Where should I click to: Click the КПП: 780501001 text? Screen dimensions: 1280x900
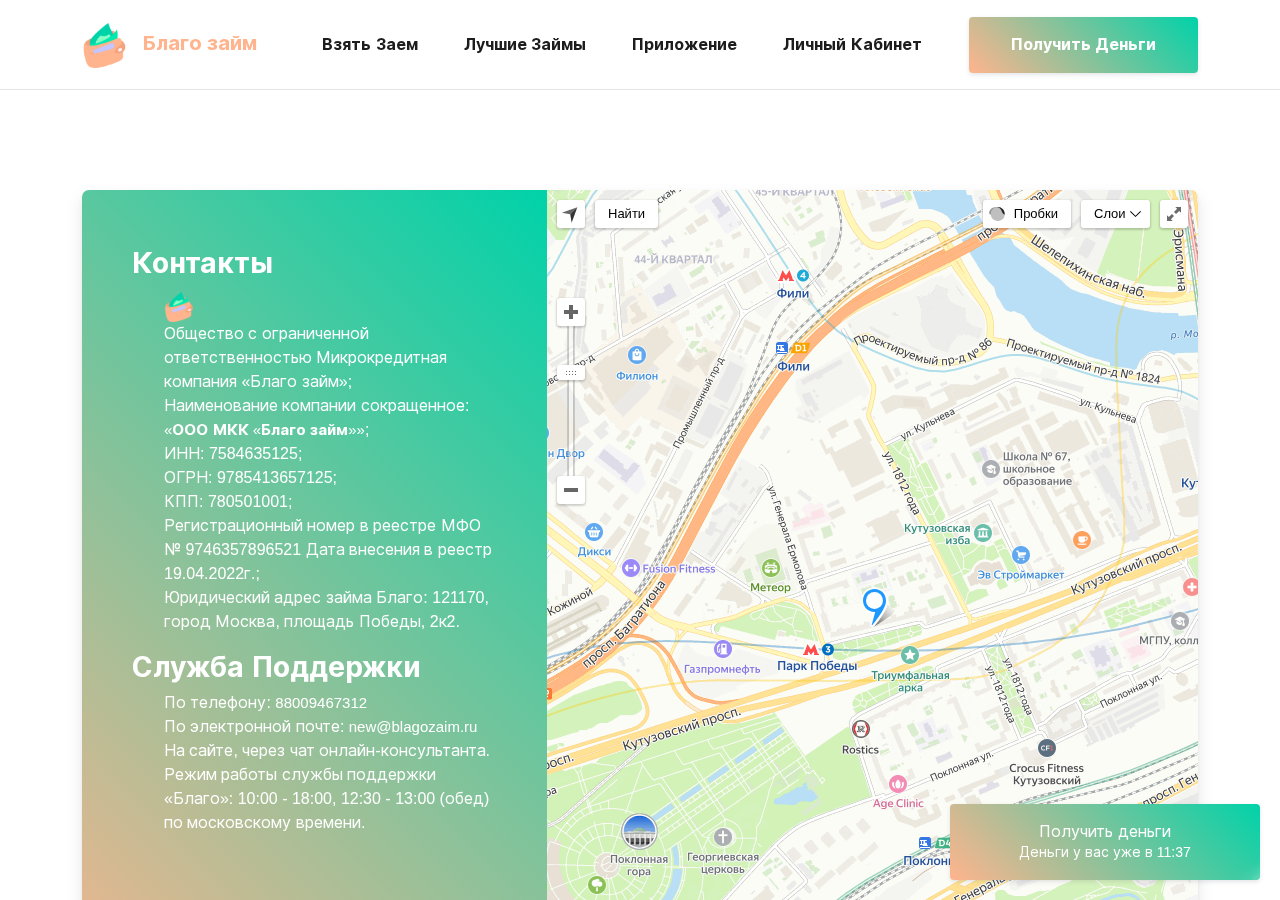pos(228,501)
